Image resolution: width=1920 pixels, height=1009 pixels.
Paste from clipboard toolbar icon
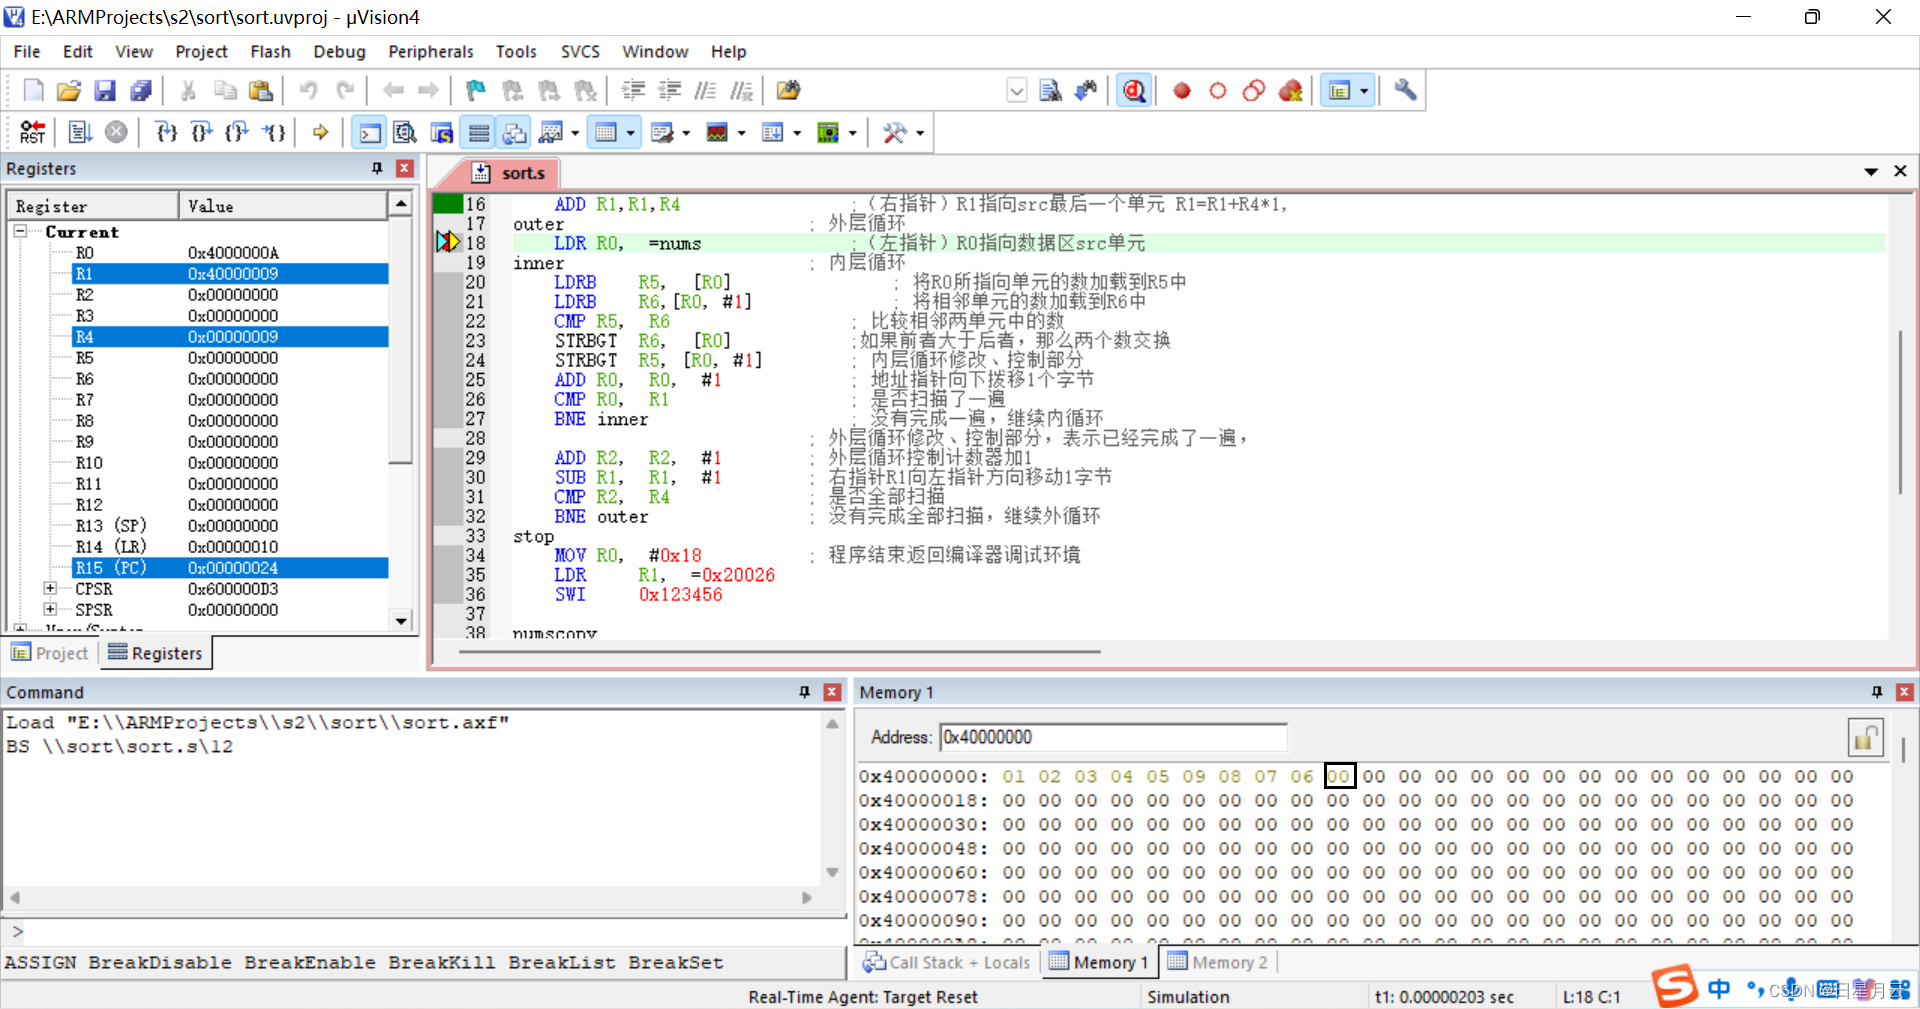pos(261,91)
